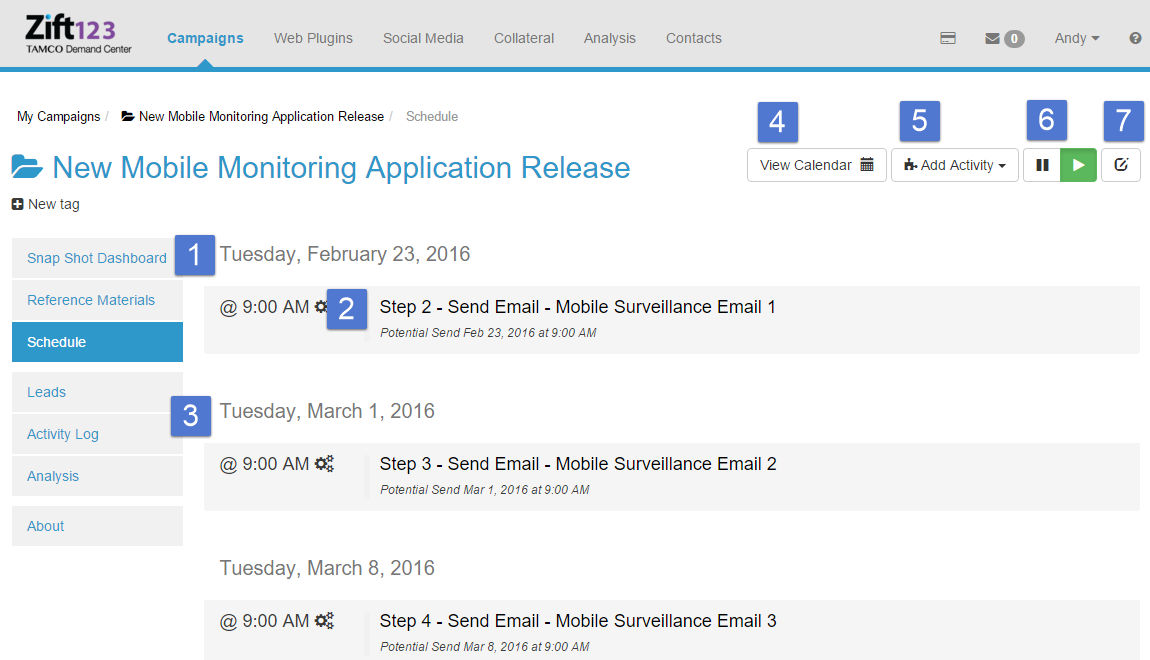Open Snap Shot Dashboard in sidebar

pyautogui.click(x=97, y=258)
